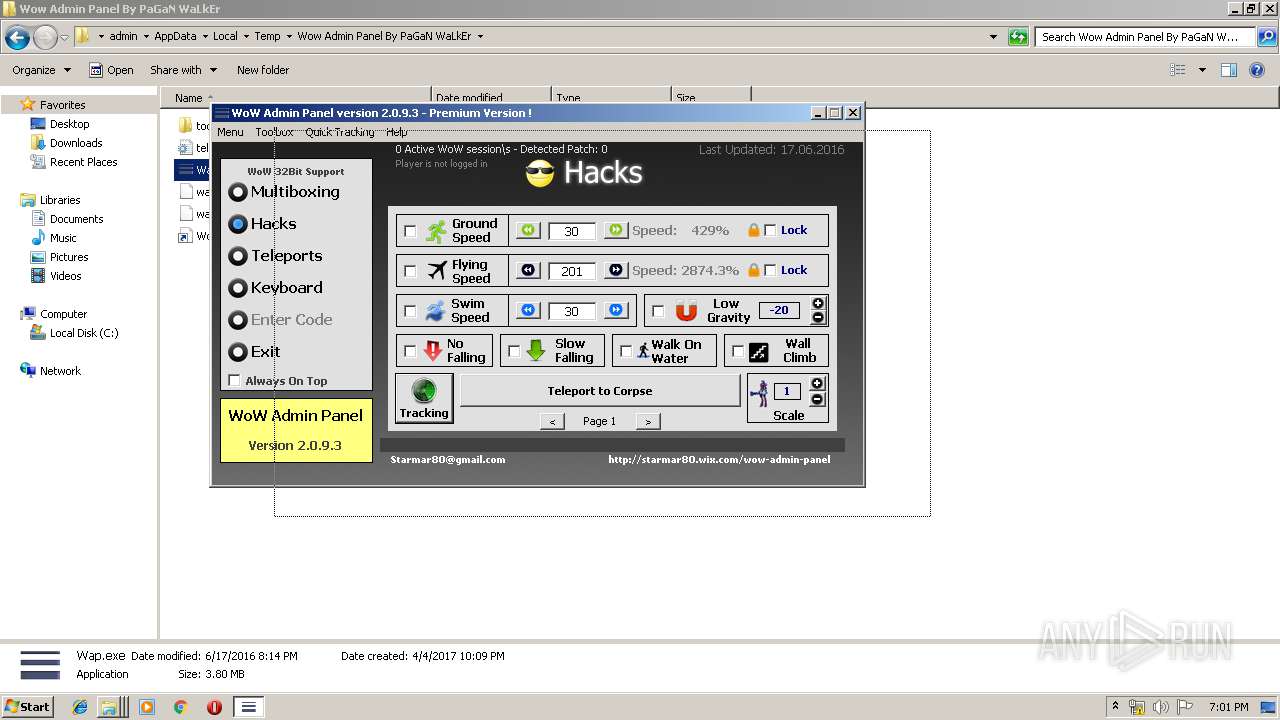Open the address bar history dropdown arrow
Screen dimensions: 1280x720
point(993,37)
